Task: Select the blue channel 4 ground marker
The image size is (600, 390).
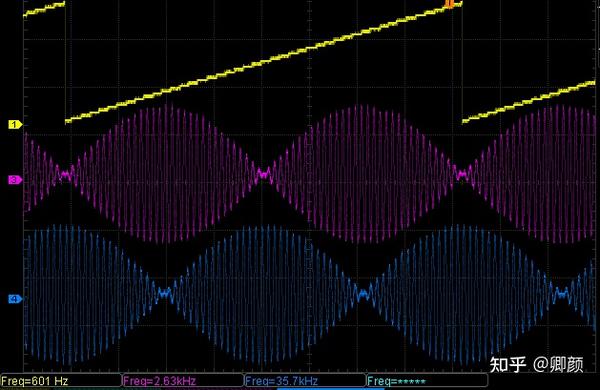Action: 15,299
